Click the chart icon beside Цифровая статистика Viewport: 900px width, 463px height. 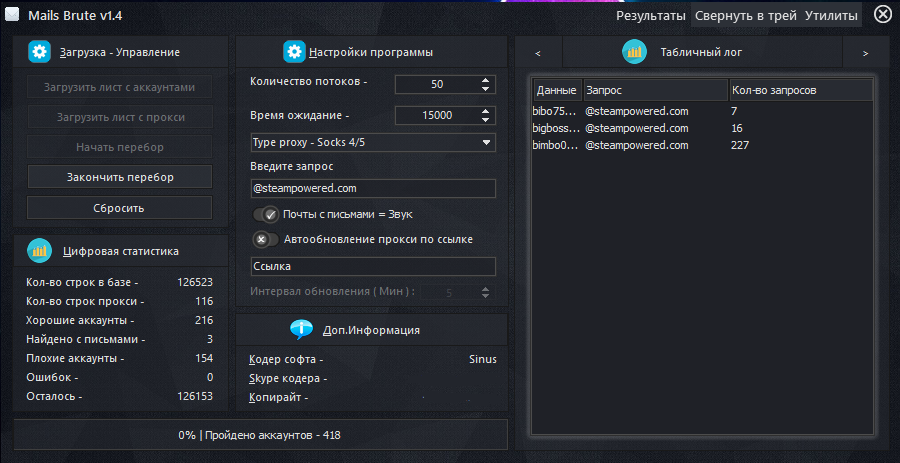[x=39, y=251]
